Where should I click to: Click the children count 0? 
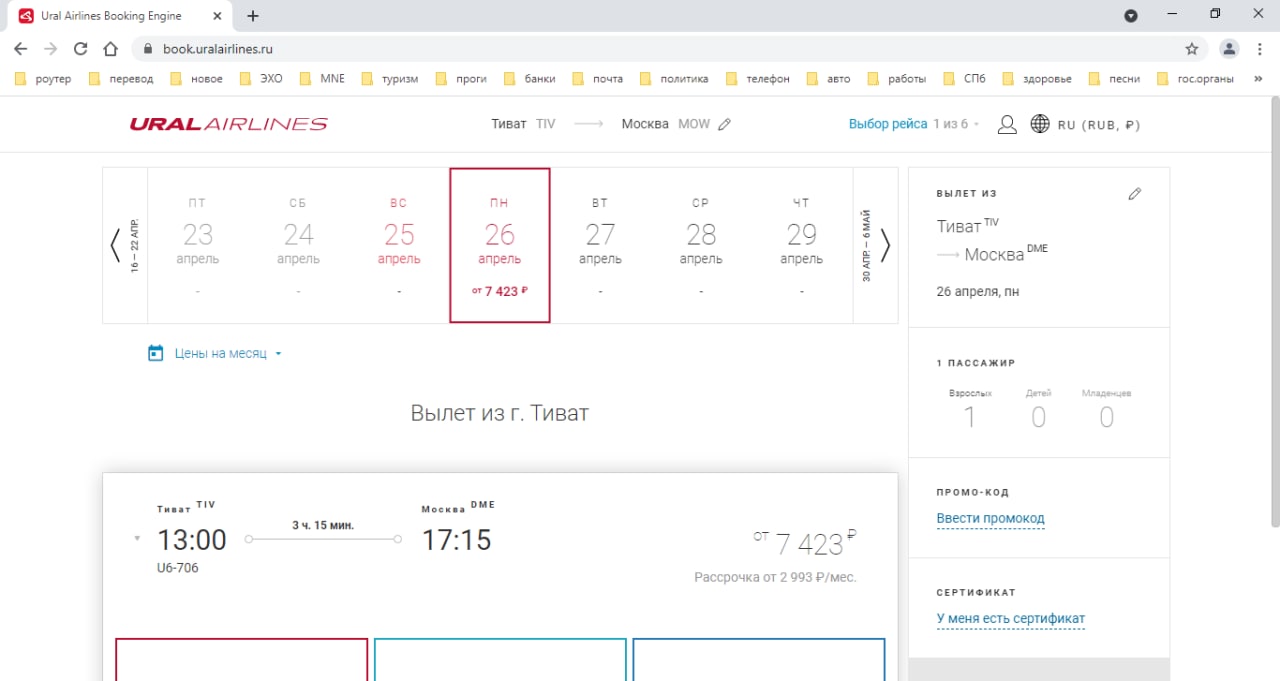click(x=1038, y=417)
